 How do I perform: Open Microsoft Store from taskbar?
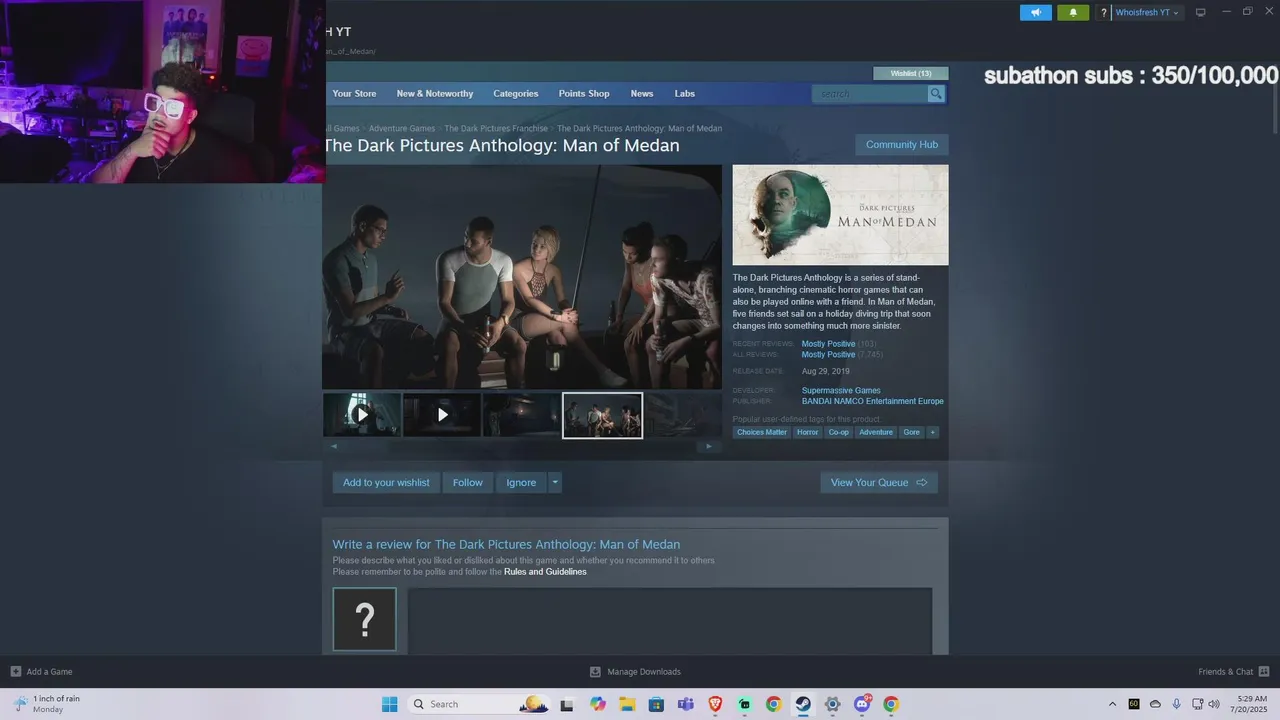coord(656,704)
